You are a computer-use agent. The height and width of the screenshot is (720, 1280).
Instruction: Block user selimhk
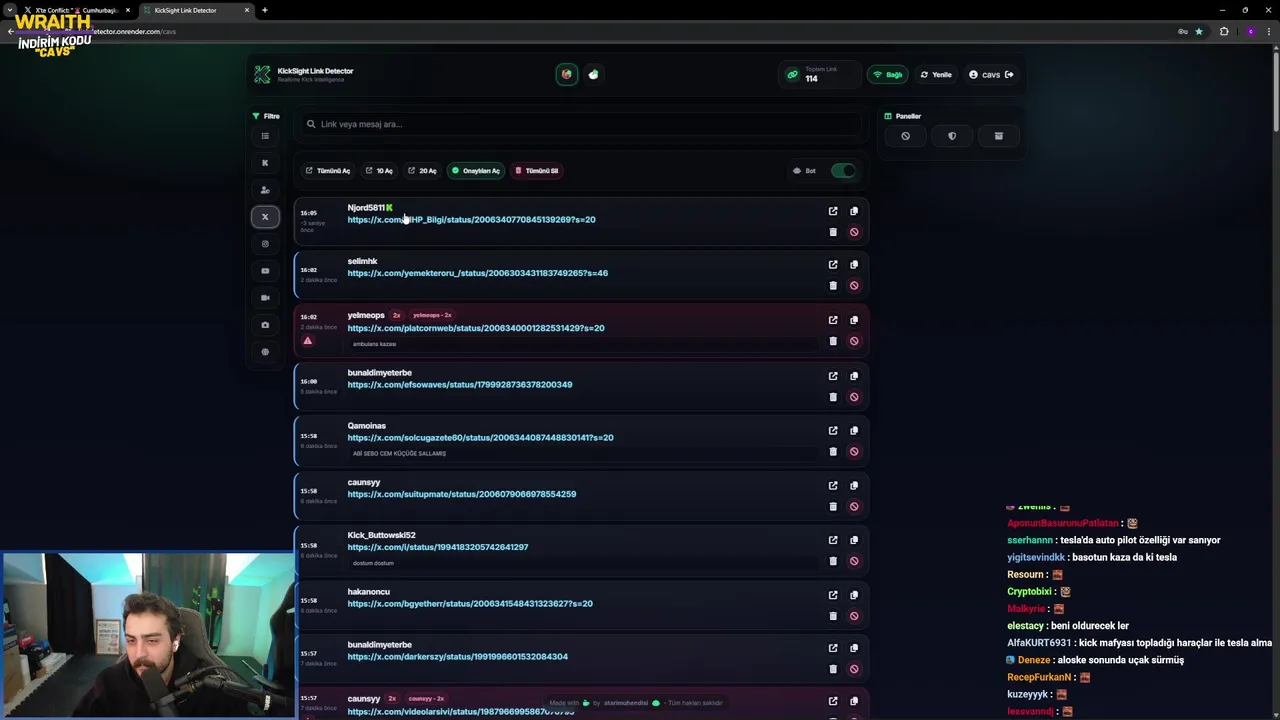[x=854, y=286]
